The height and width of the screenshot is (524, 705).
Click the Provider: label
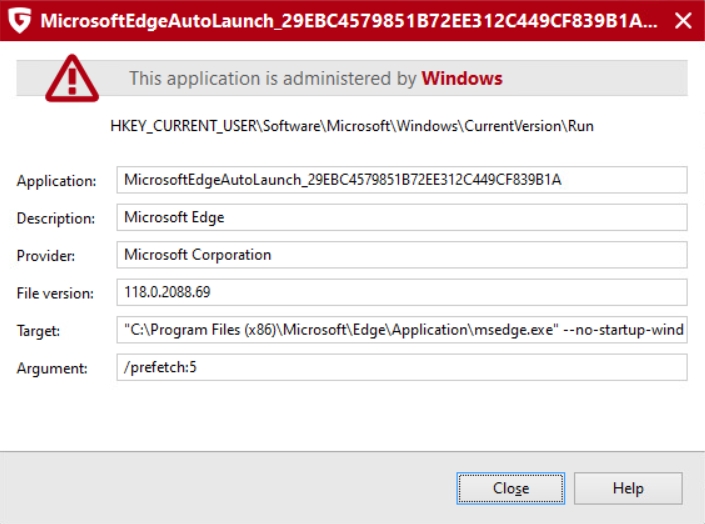pos(46,255)
